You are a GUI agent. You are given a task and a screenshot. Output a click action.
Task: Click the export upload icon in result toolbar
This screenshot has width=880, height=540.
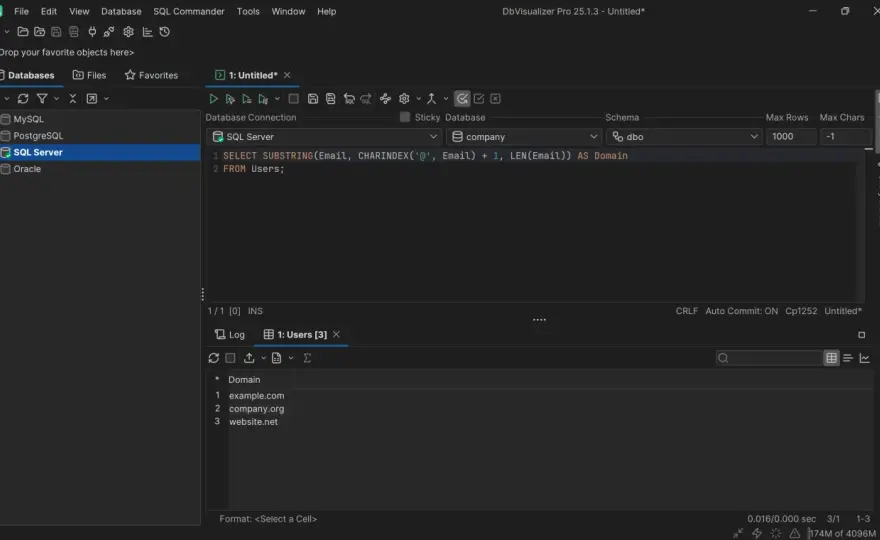[x=249, y=358]
